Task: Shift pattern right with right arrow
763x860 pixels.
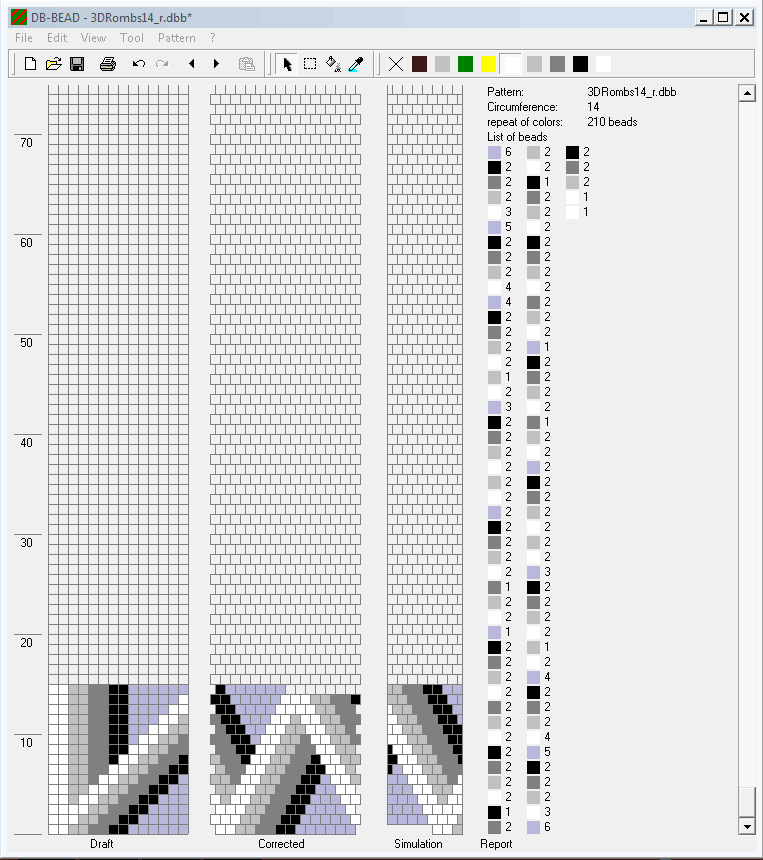Action: point(216,64)
